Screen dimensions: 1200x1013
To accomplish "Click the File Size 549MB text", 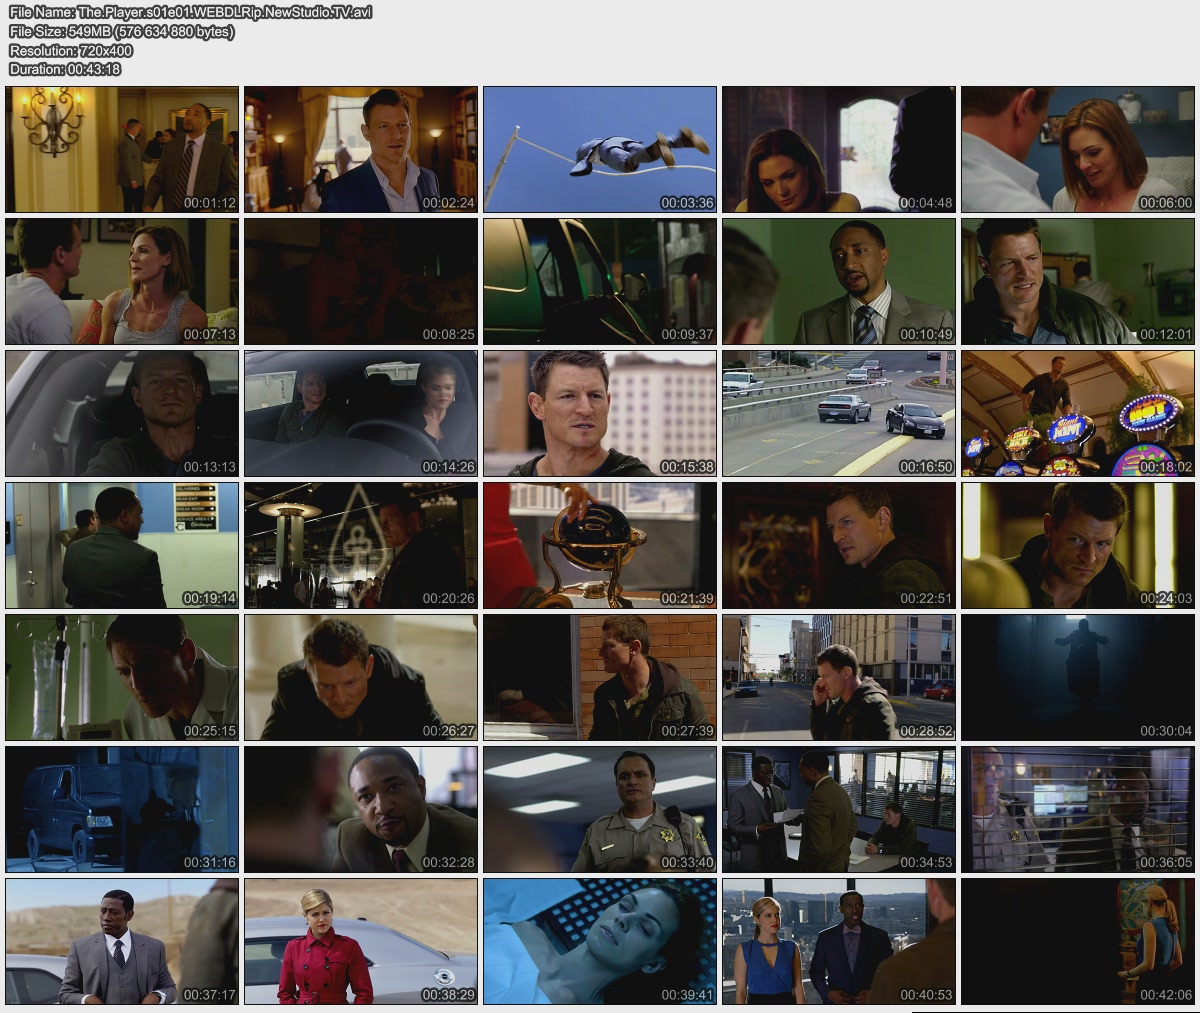I will pos(122,31).
